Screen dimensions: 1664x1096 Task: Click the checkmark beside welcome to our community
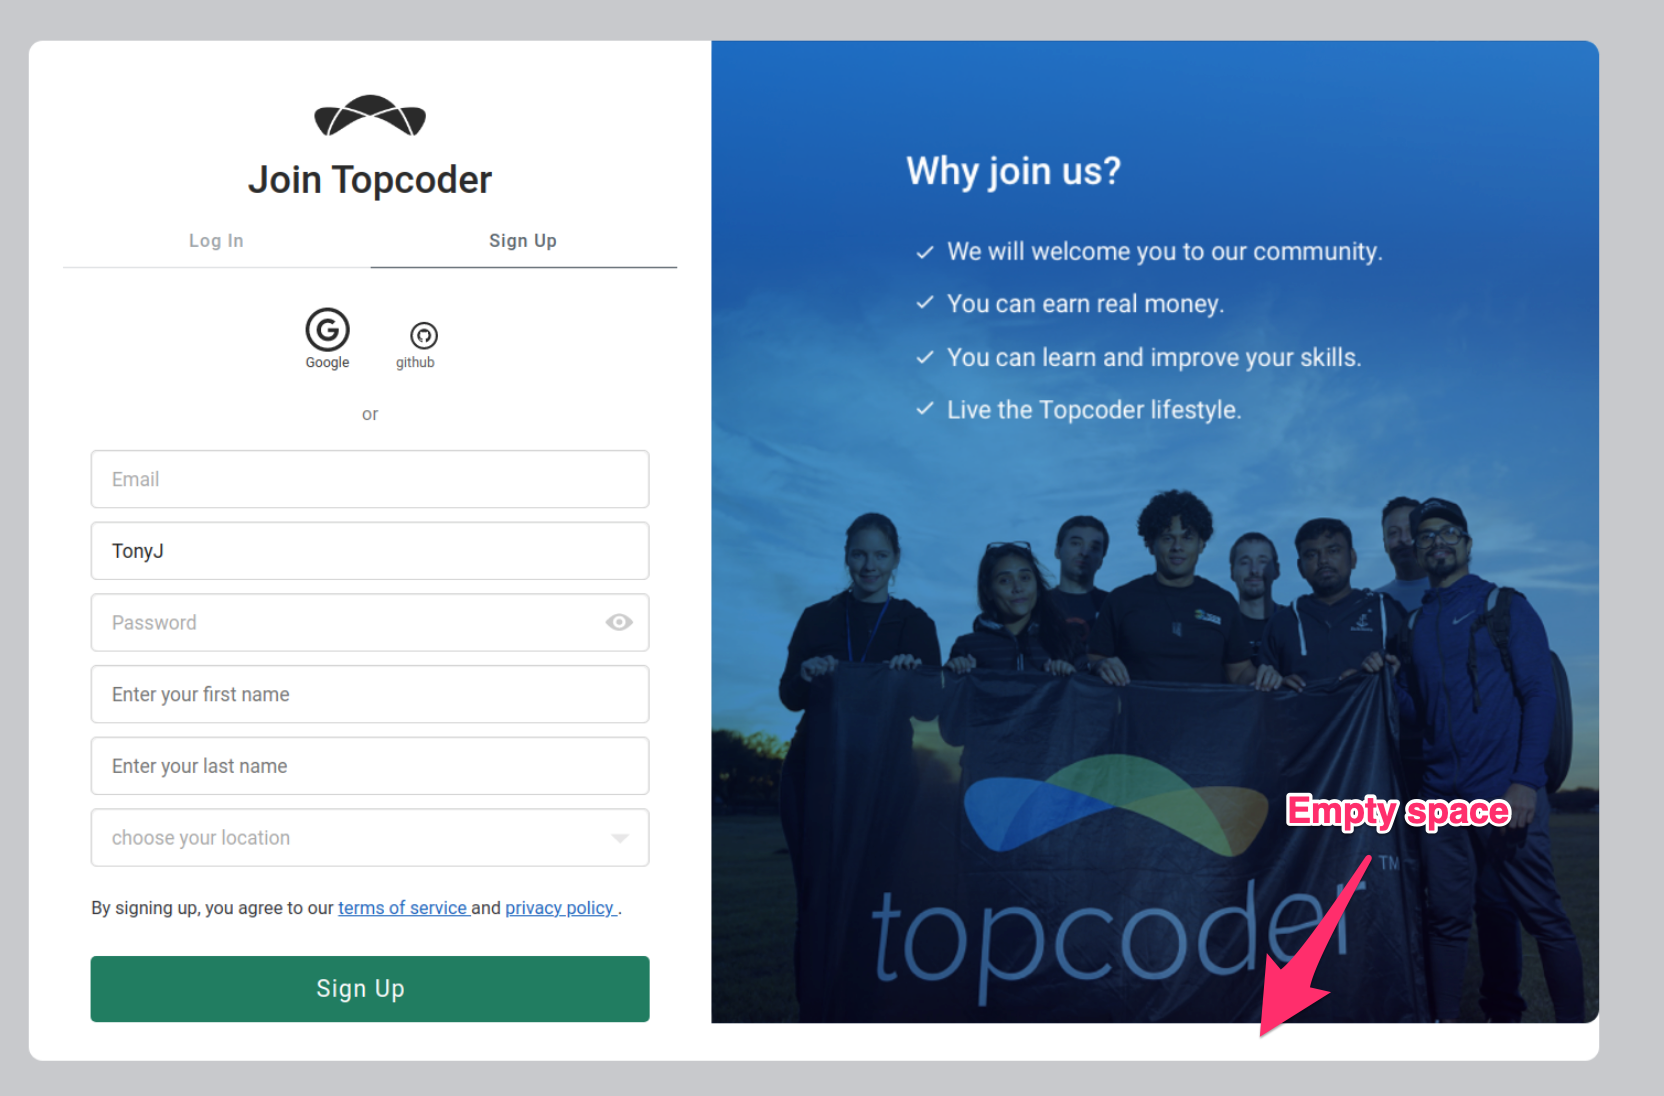[x=925, y=252]
